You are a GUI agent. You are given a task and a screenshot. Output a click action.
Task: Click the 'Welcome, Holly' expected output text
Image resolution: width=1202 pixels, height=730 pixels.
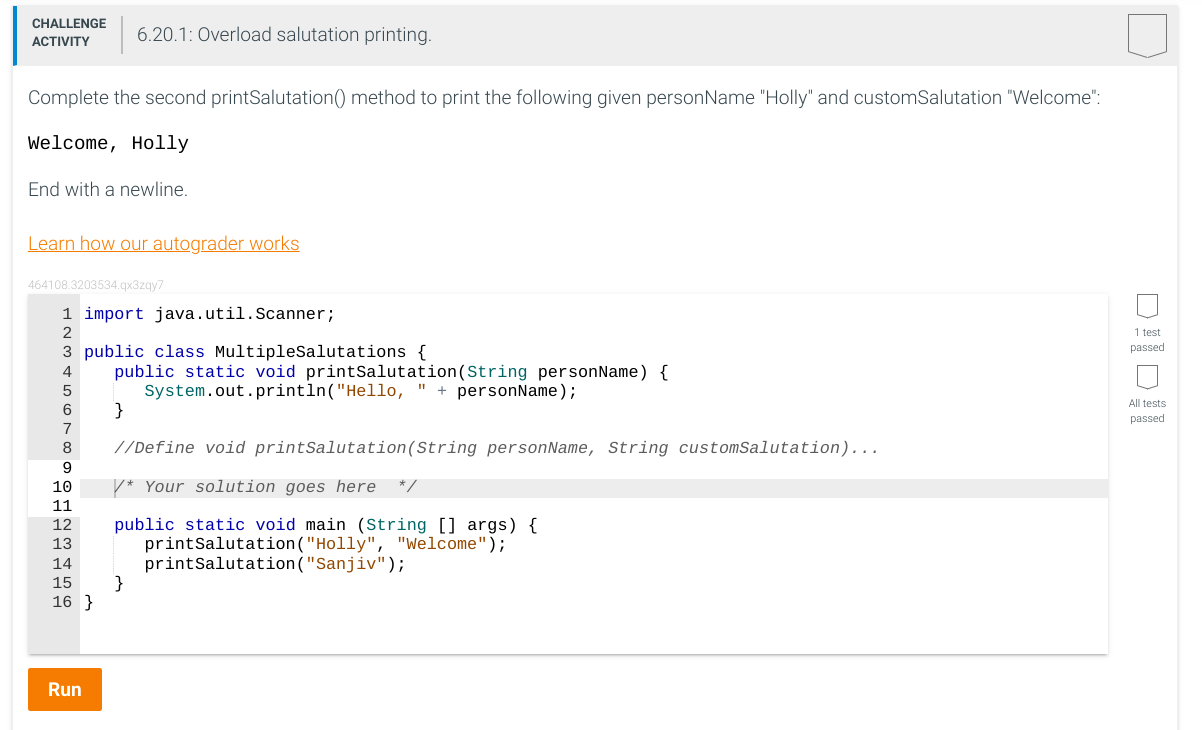click(106, 143)
